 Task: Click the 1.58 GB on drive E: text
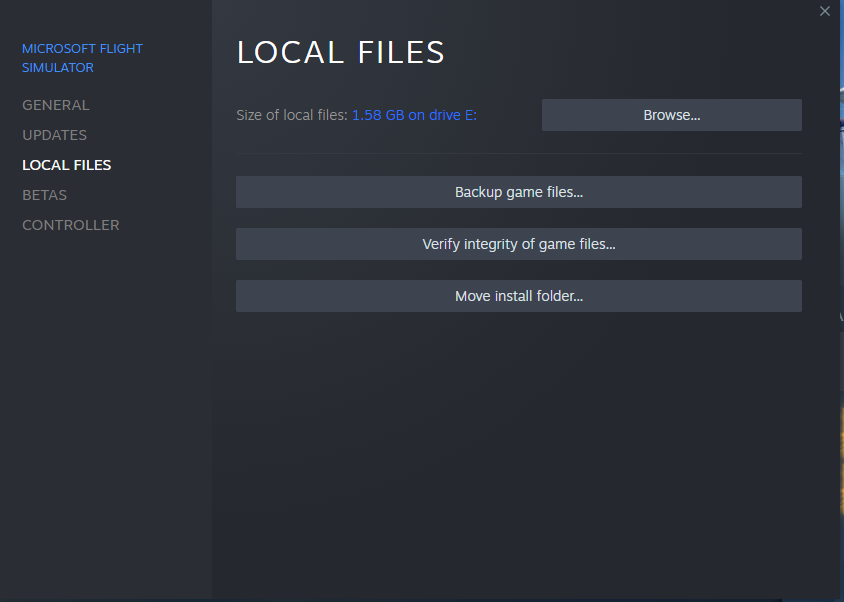pos(414,115)
